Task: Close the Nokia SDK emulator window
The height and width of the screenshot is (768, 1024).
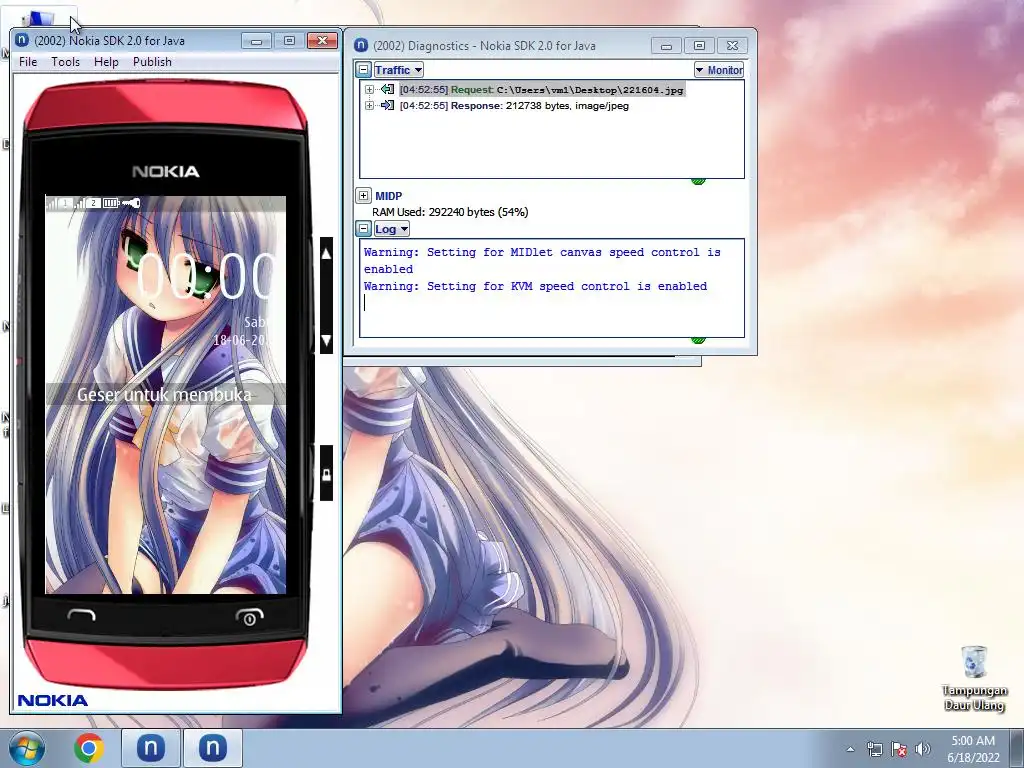Action: click(x=322, y=40)
